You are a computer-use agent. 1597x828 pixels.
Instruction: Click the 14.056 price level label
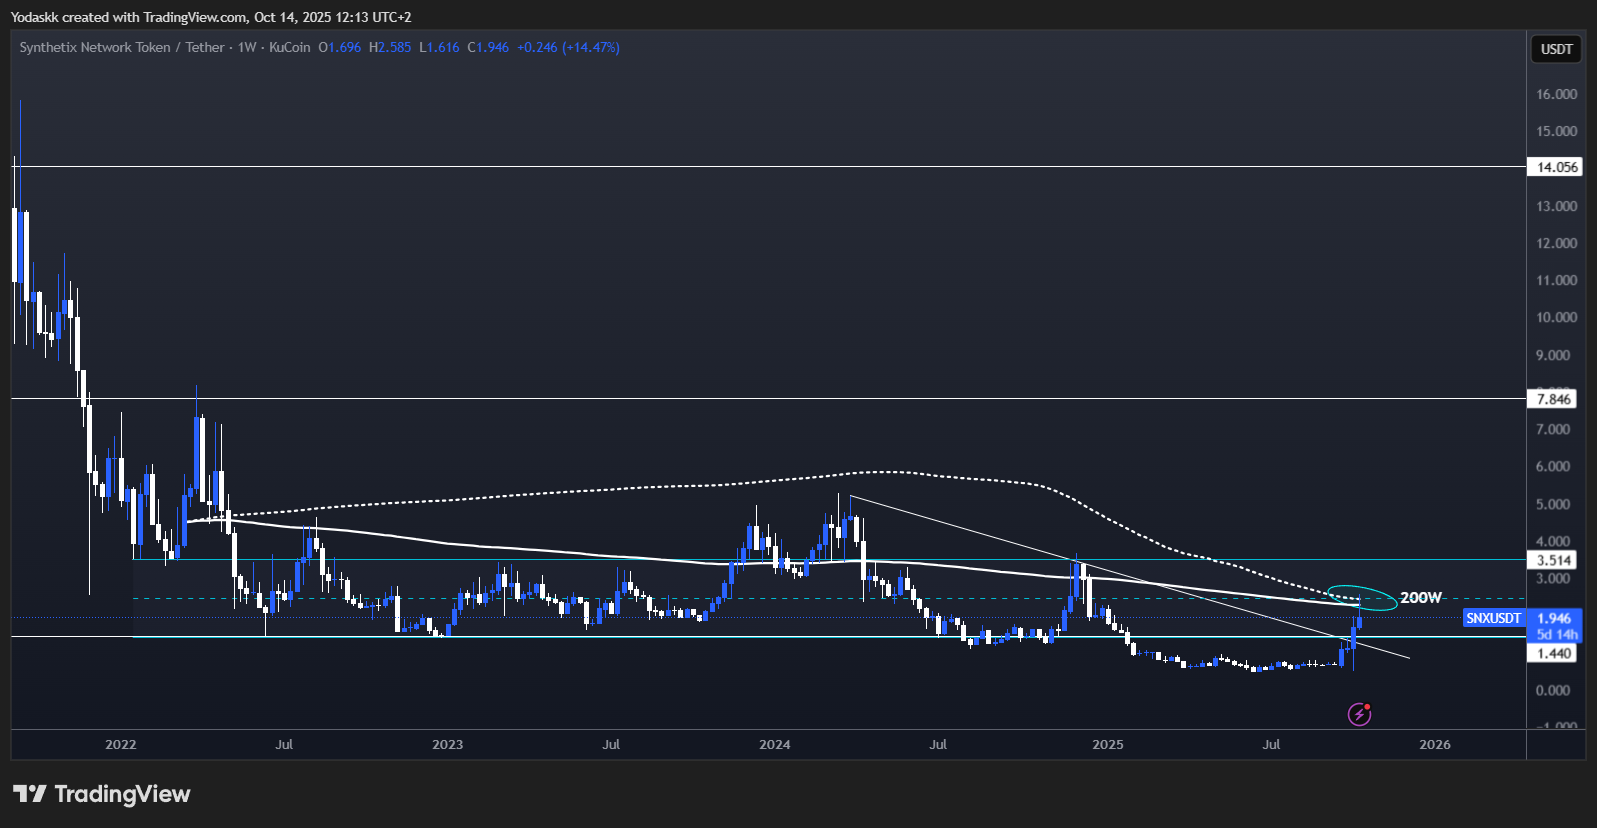[x=1555, y=167]
